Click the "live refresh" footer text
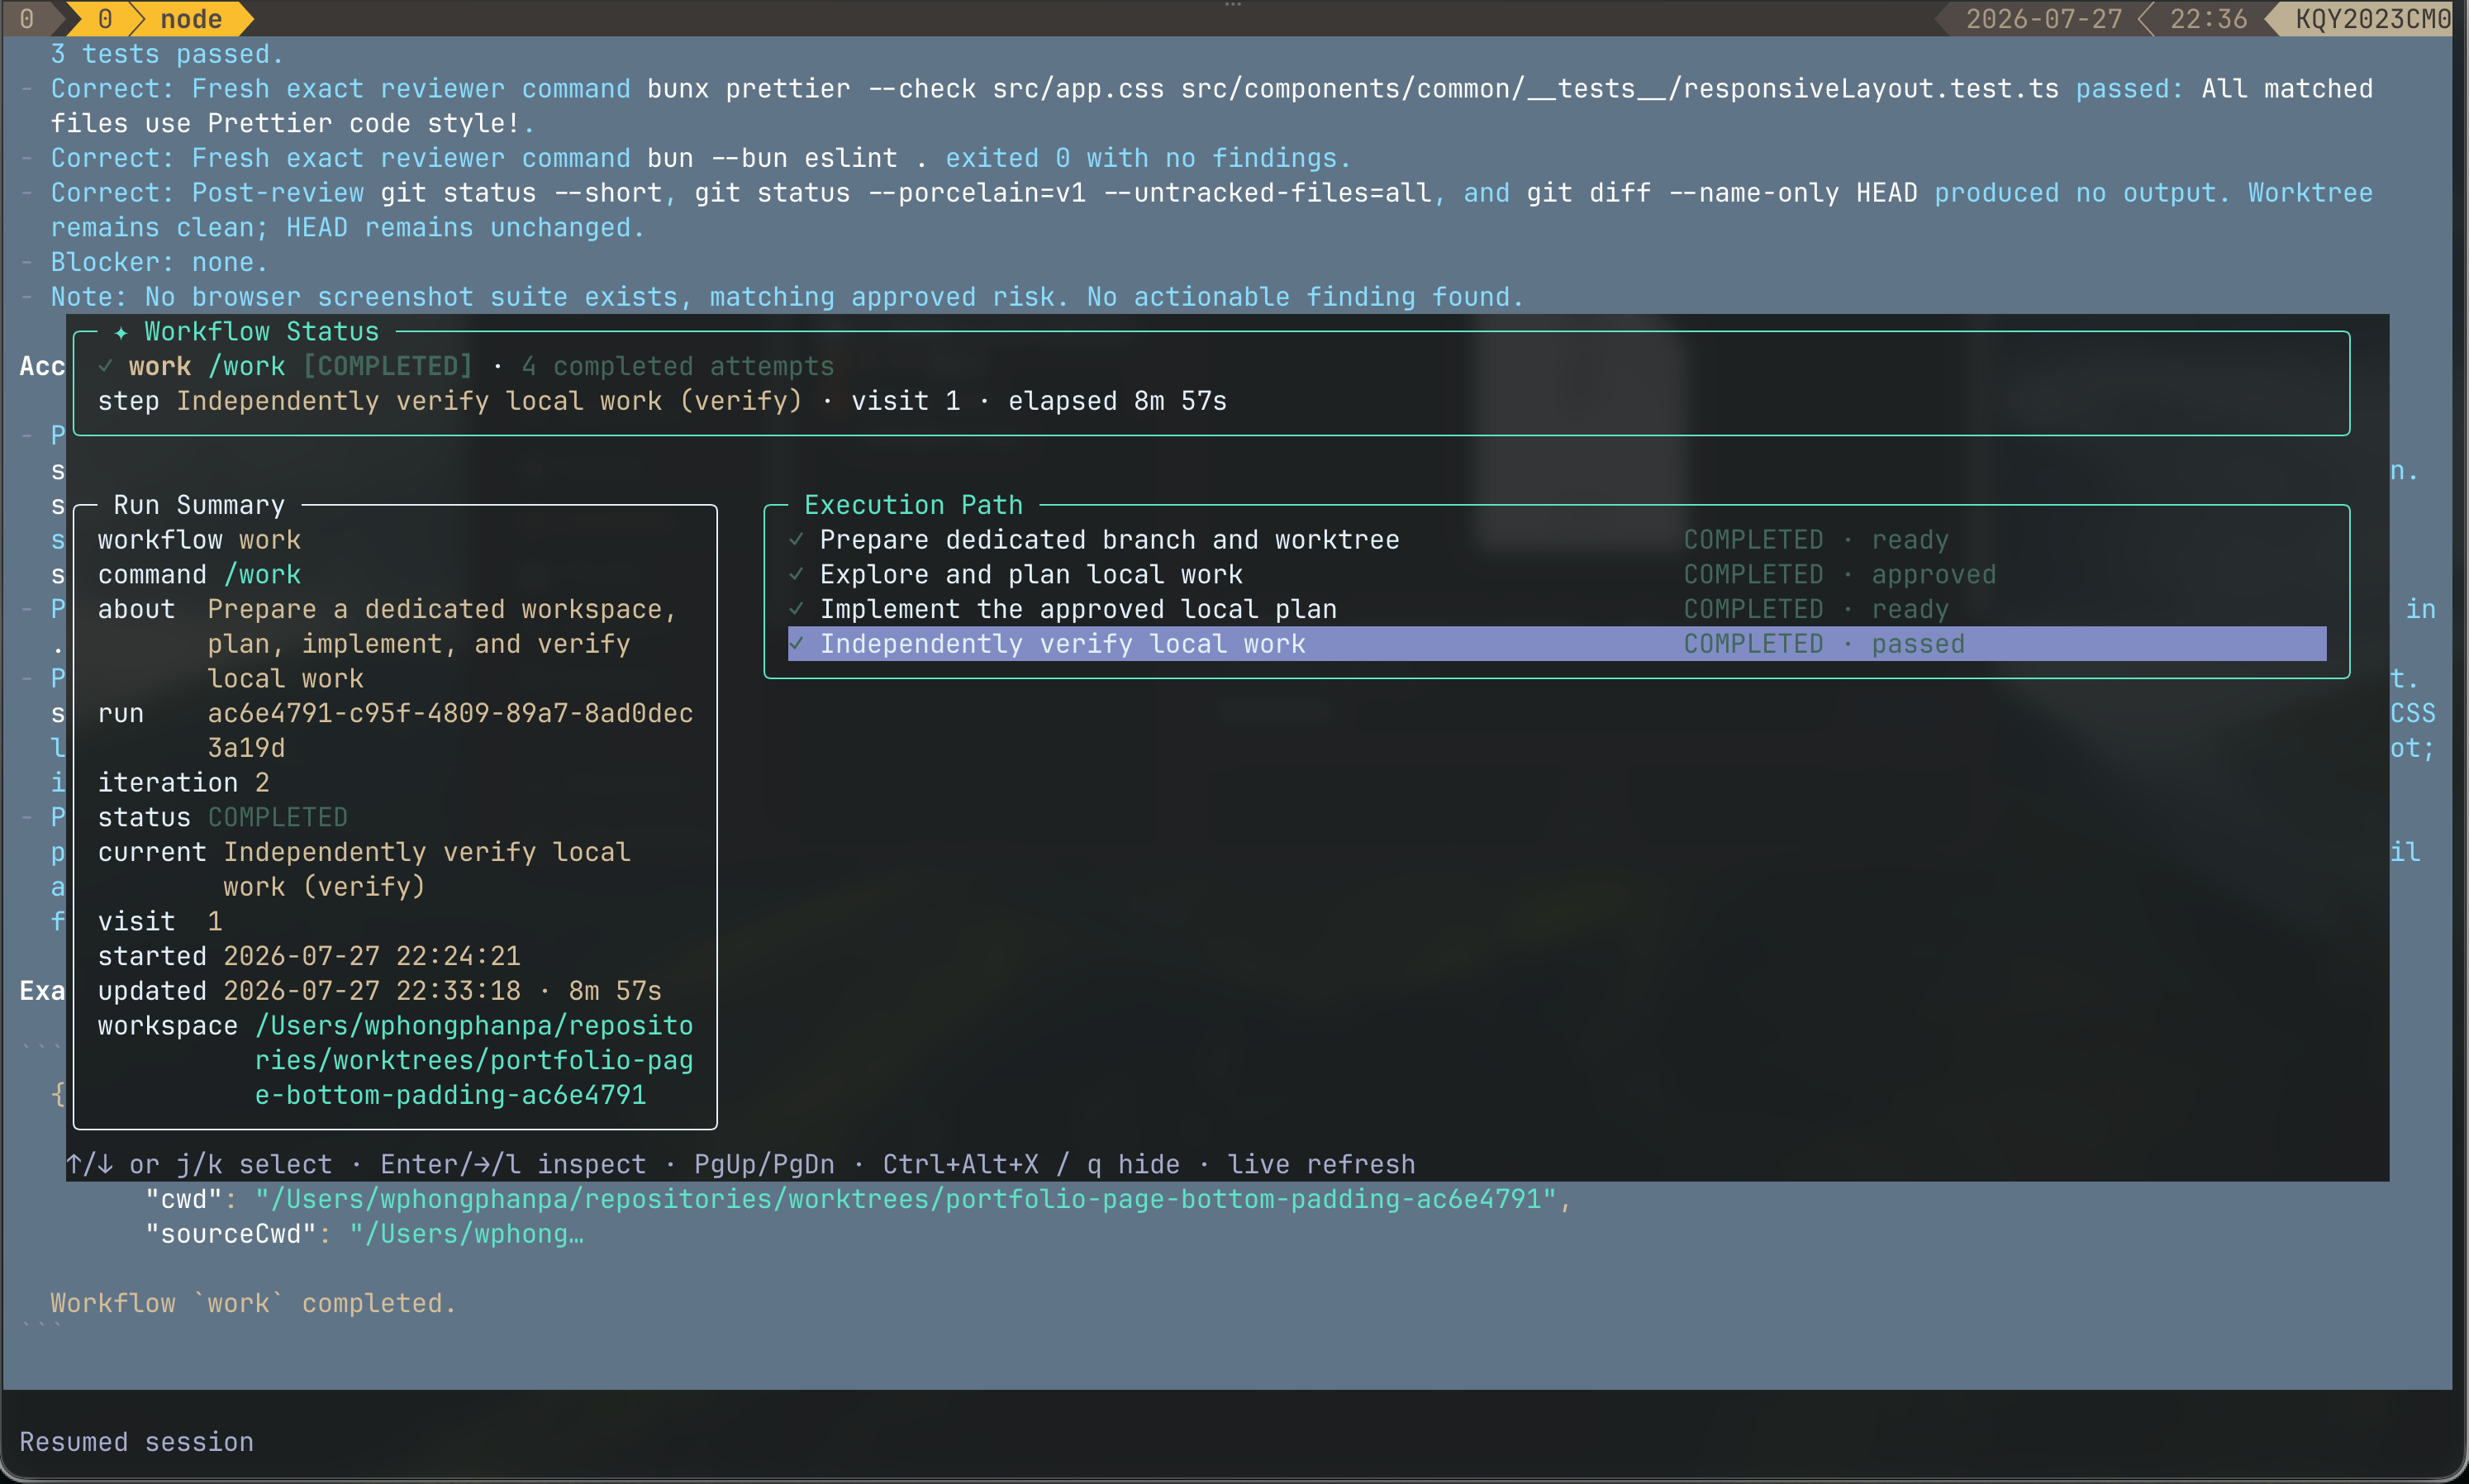Image resolution: width=2469 pixels, height=1484 pixels. [1321, 1165]
